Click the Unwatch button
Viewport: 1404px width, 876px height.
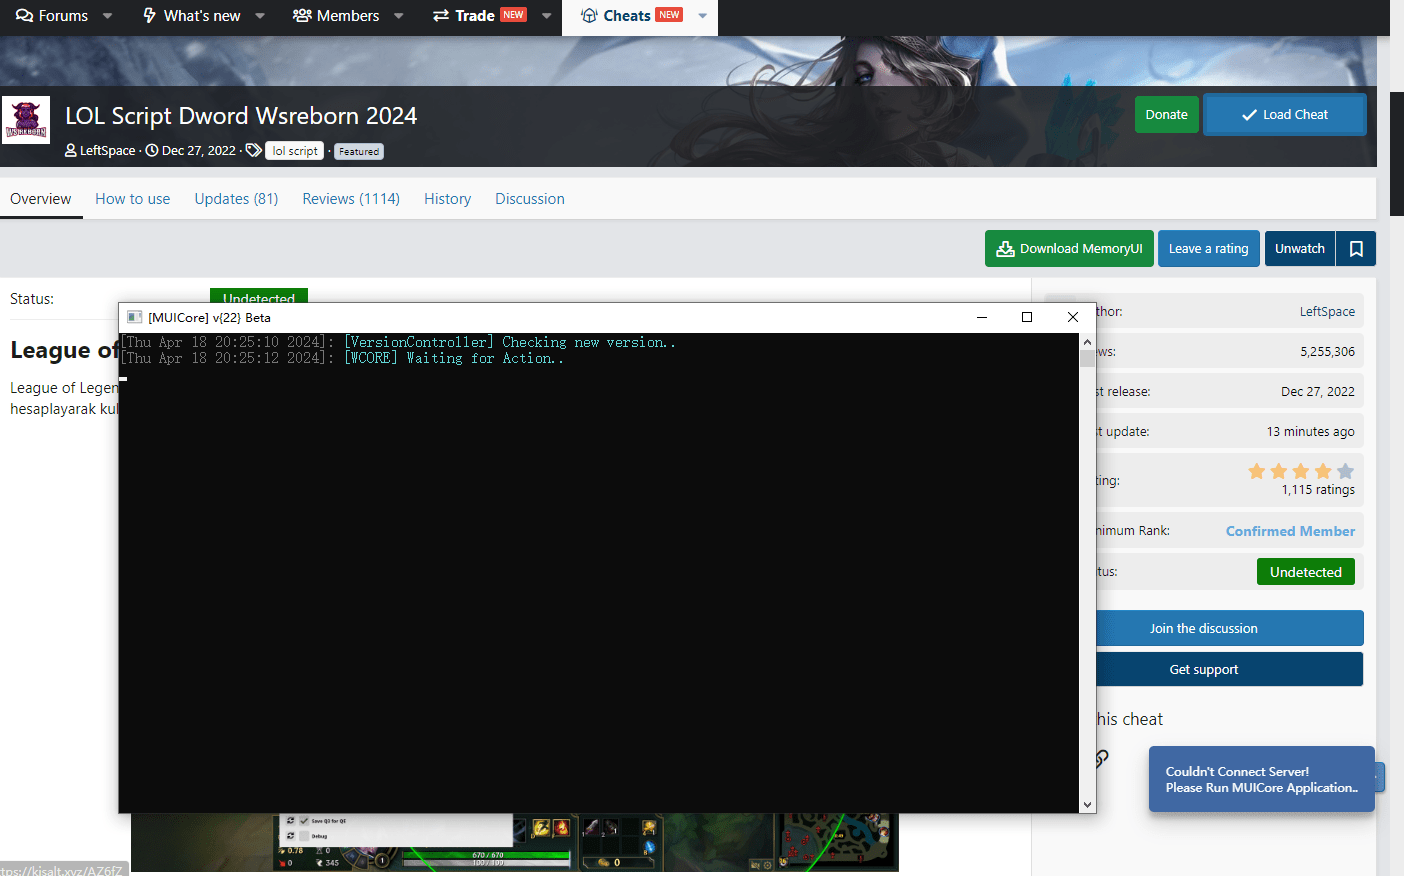[1300, 249]
